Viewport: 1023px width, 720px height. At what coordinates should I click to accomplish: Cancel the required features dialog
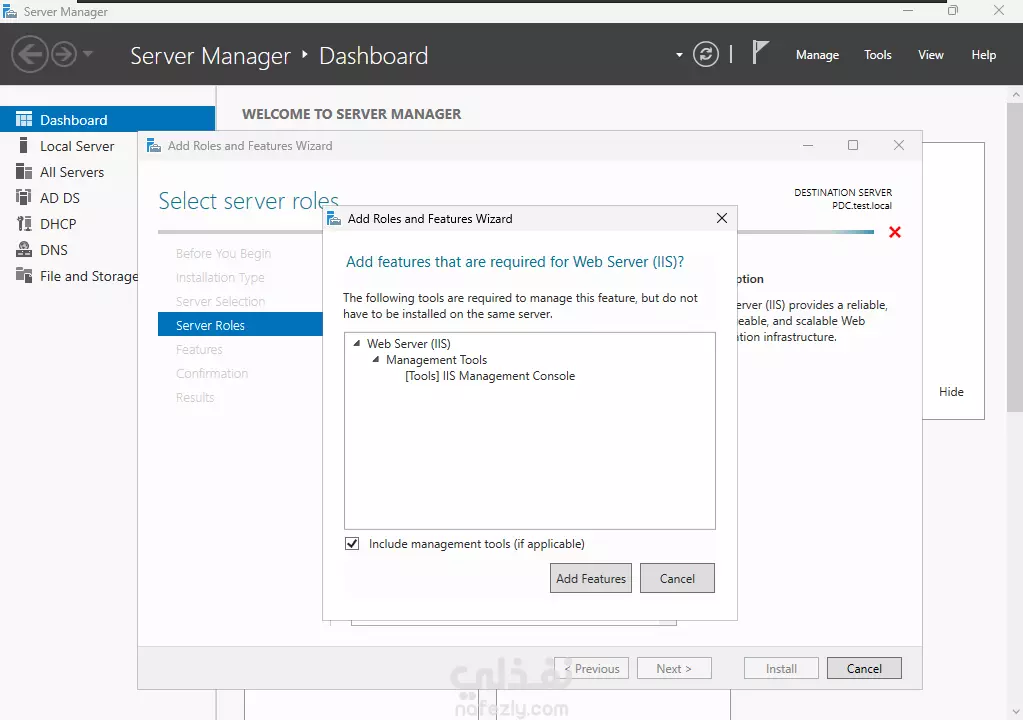tap(677, 578)
